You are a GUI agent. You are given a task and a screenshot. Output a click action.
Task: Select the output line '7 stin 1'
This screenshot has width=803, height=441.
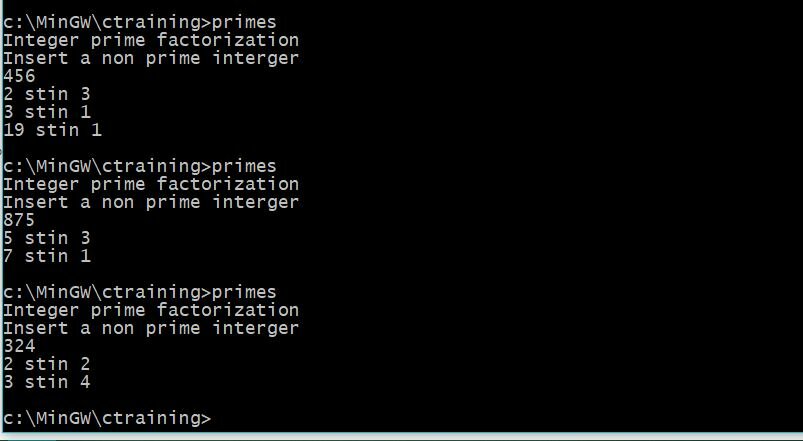point(47,256)
